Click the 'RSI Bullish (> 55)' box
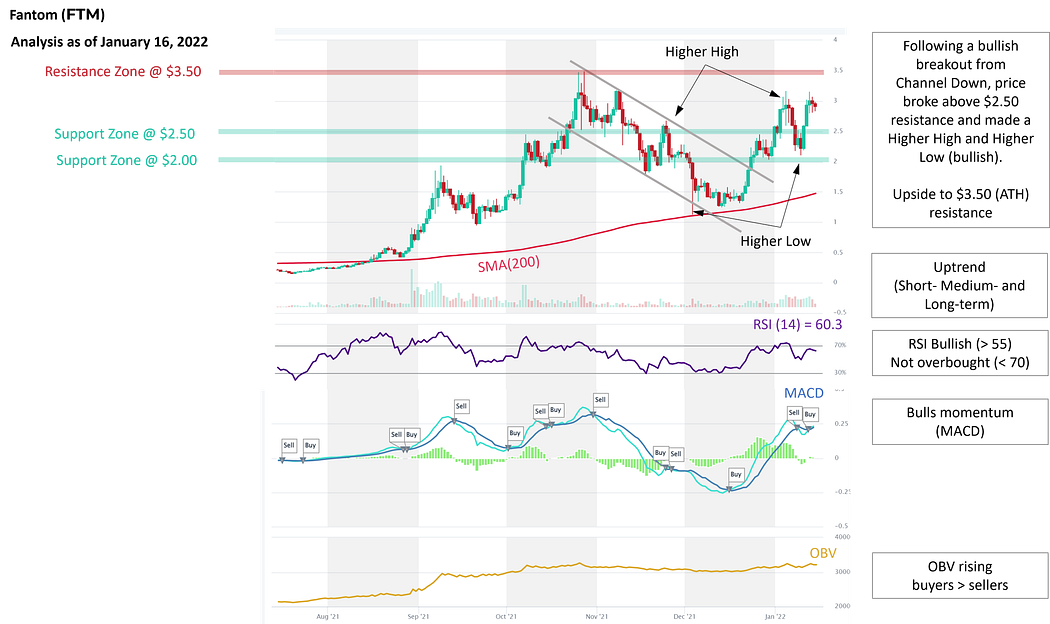The height and width of the screenshot is (624, 1050). coord(960,353)
